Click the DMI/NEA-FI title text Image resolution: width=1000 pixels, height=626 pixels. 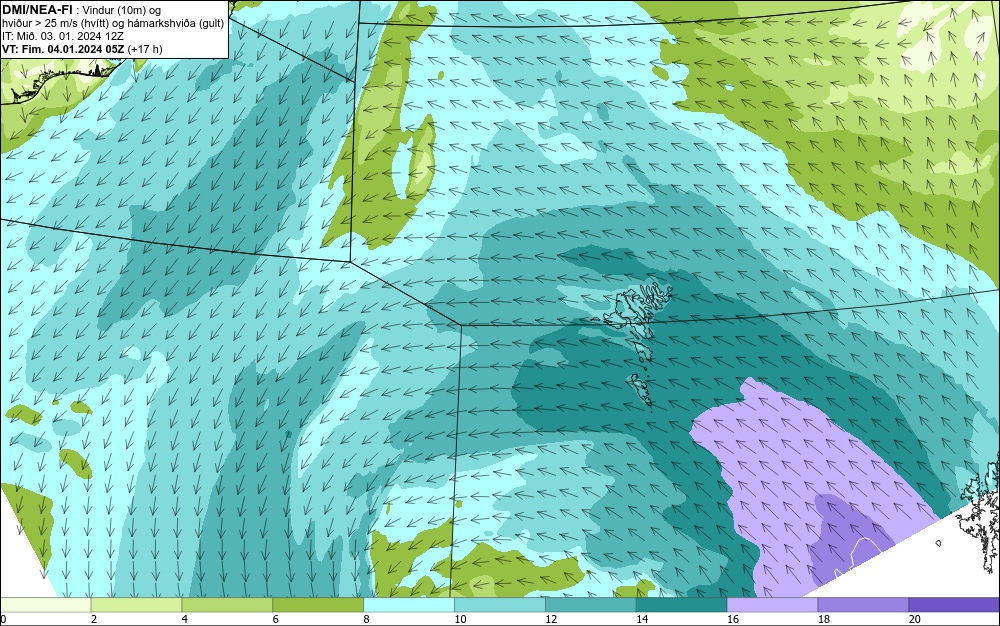click(x=37, y=10)
